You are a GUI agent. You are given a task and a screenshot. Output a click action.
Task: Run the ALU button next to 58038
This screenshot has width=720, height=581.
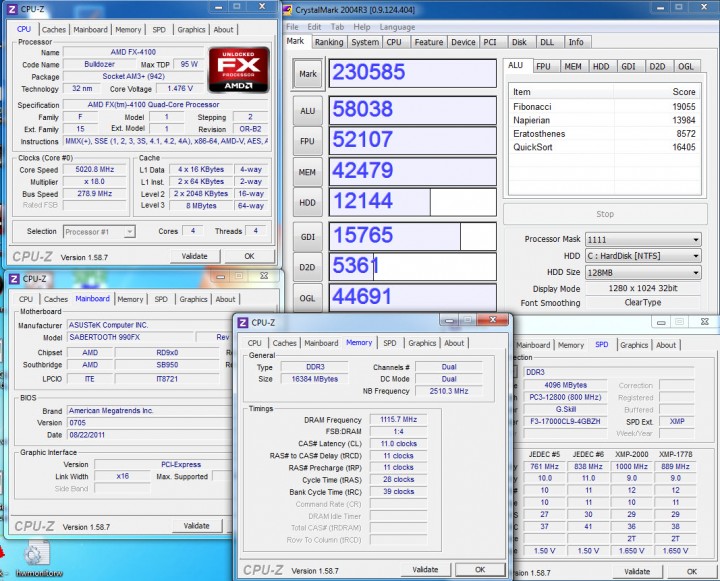click(x=308, y=110)
